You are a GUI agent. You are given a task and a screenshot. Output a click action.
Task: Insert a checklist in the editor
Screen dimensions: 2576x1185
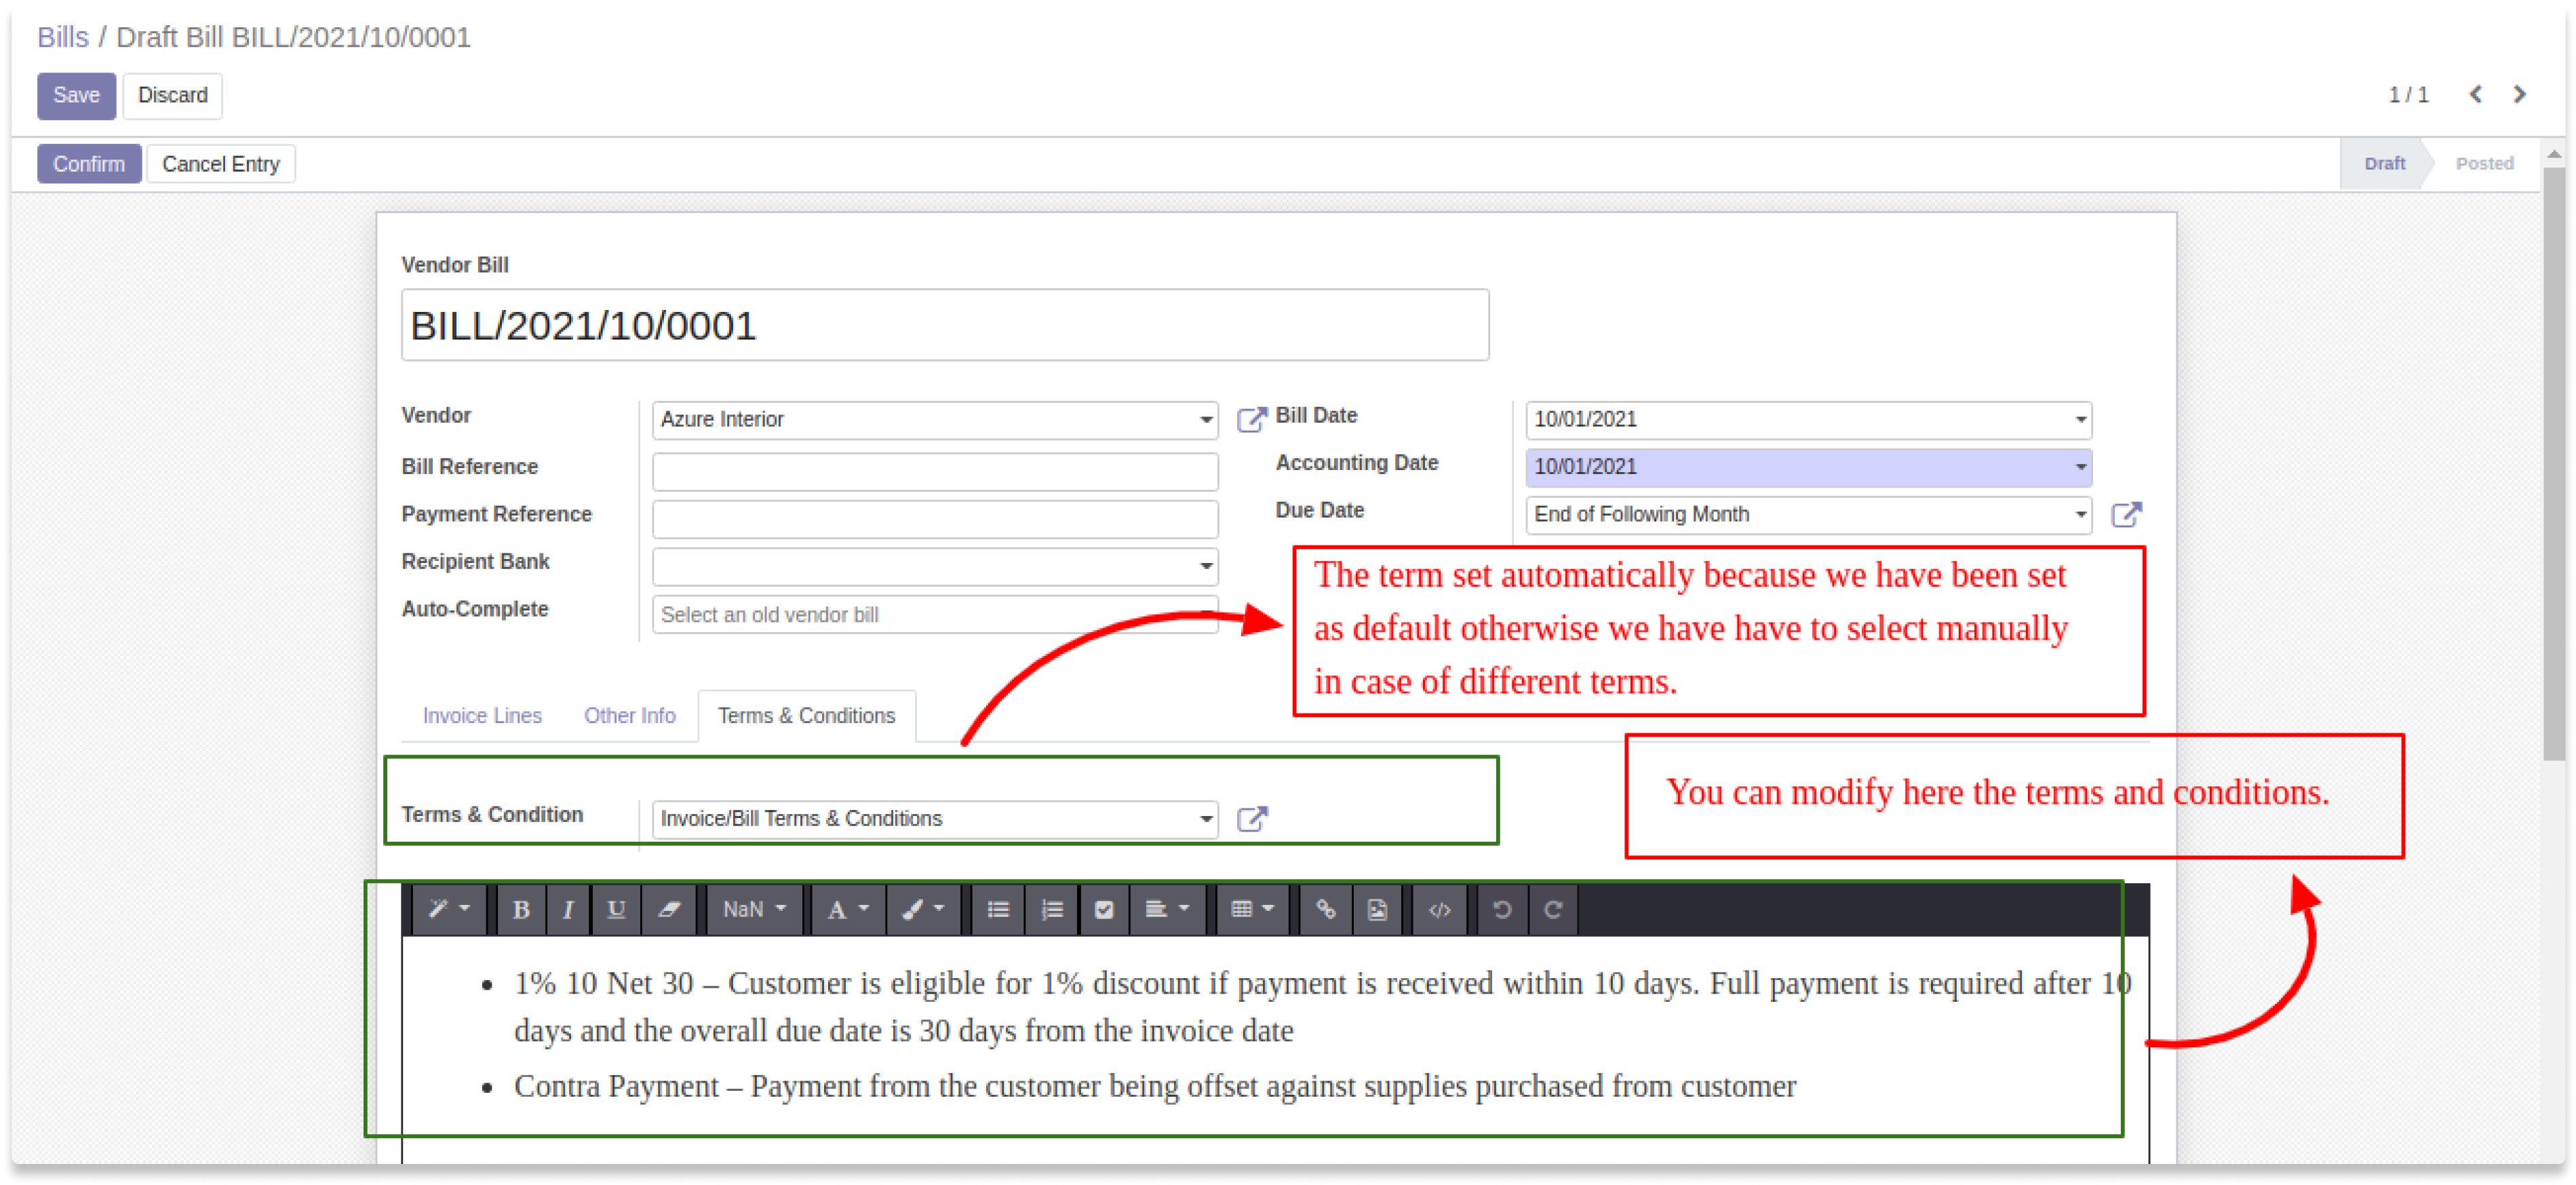[1104, 909]
